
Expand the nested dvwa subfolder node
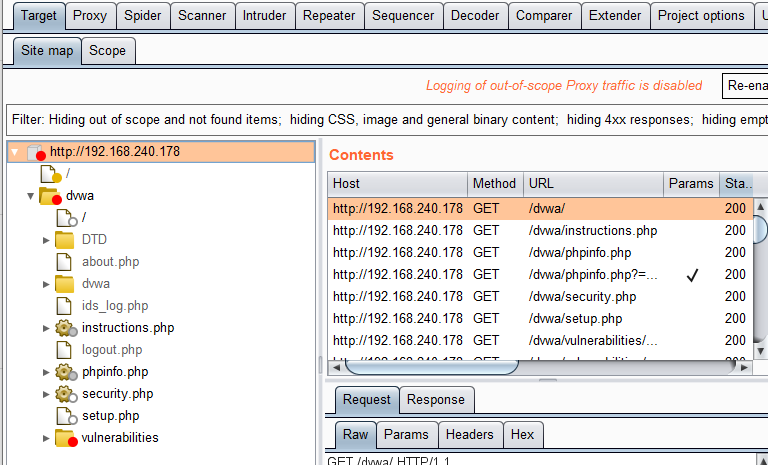[46, 284]
